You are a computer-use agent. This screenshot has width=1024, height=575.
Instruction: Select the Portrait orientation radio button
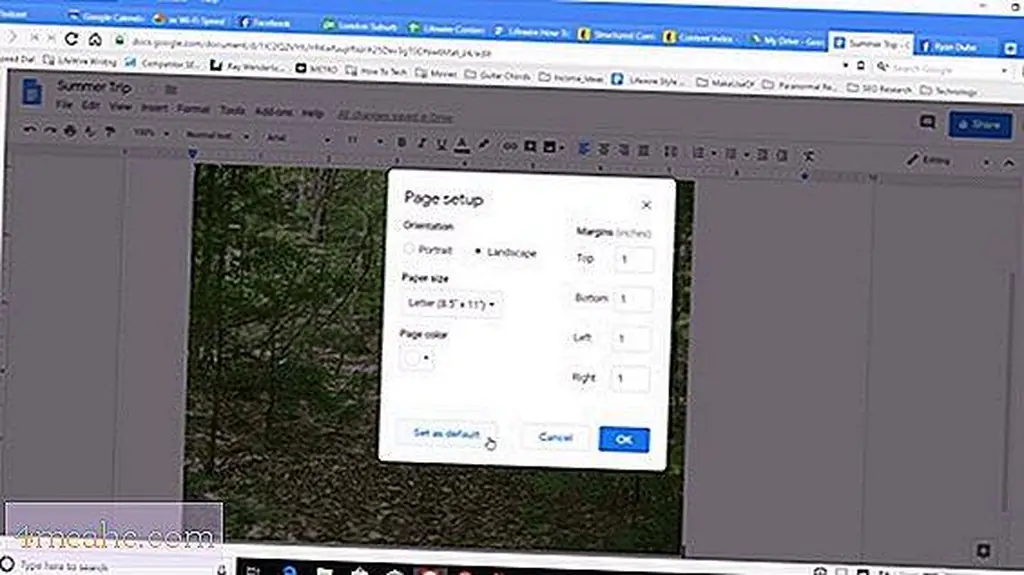(409, 250)
